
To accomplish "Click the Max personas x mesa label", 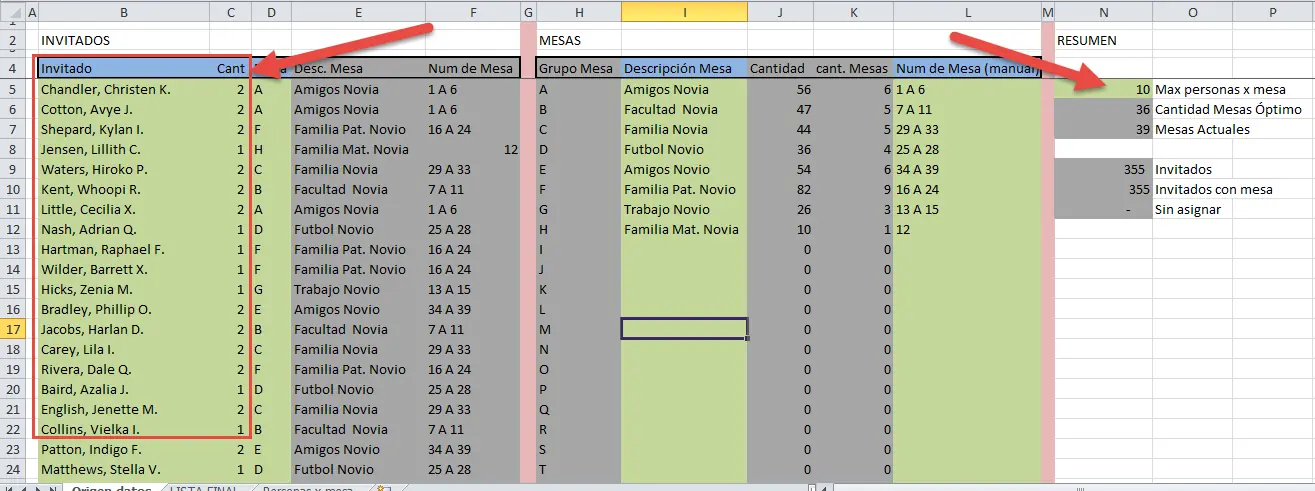I will coord(1220,89).
